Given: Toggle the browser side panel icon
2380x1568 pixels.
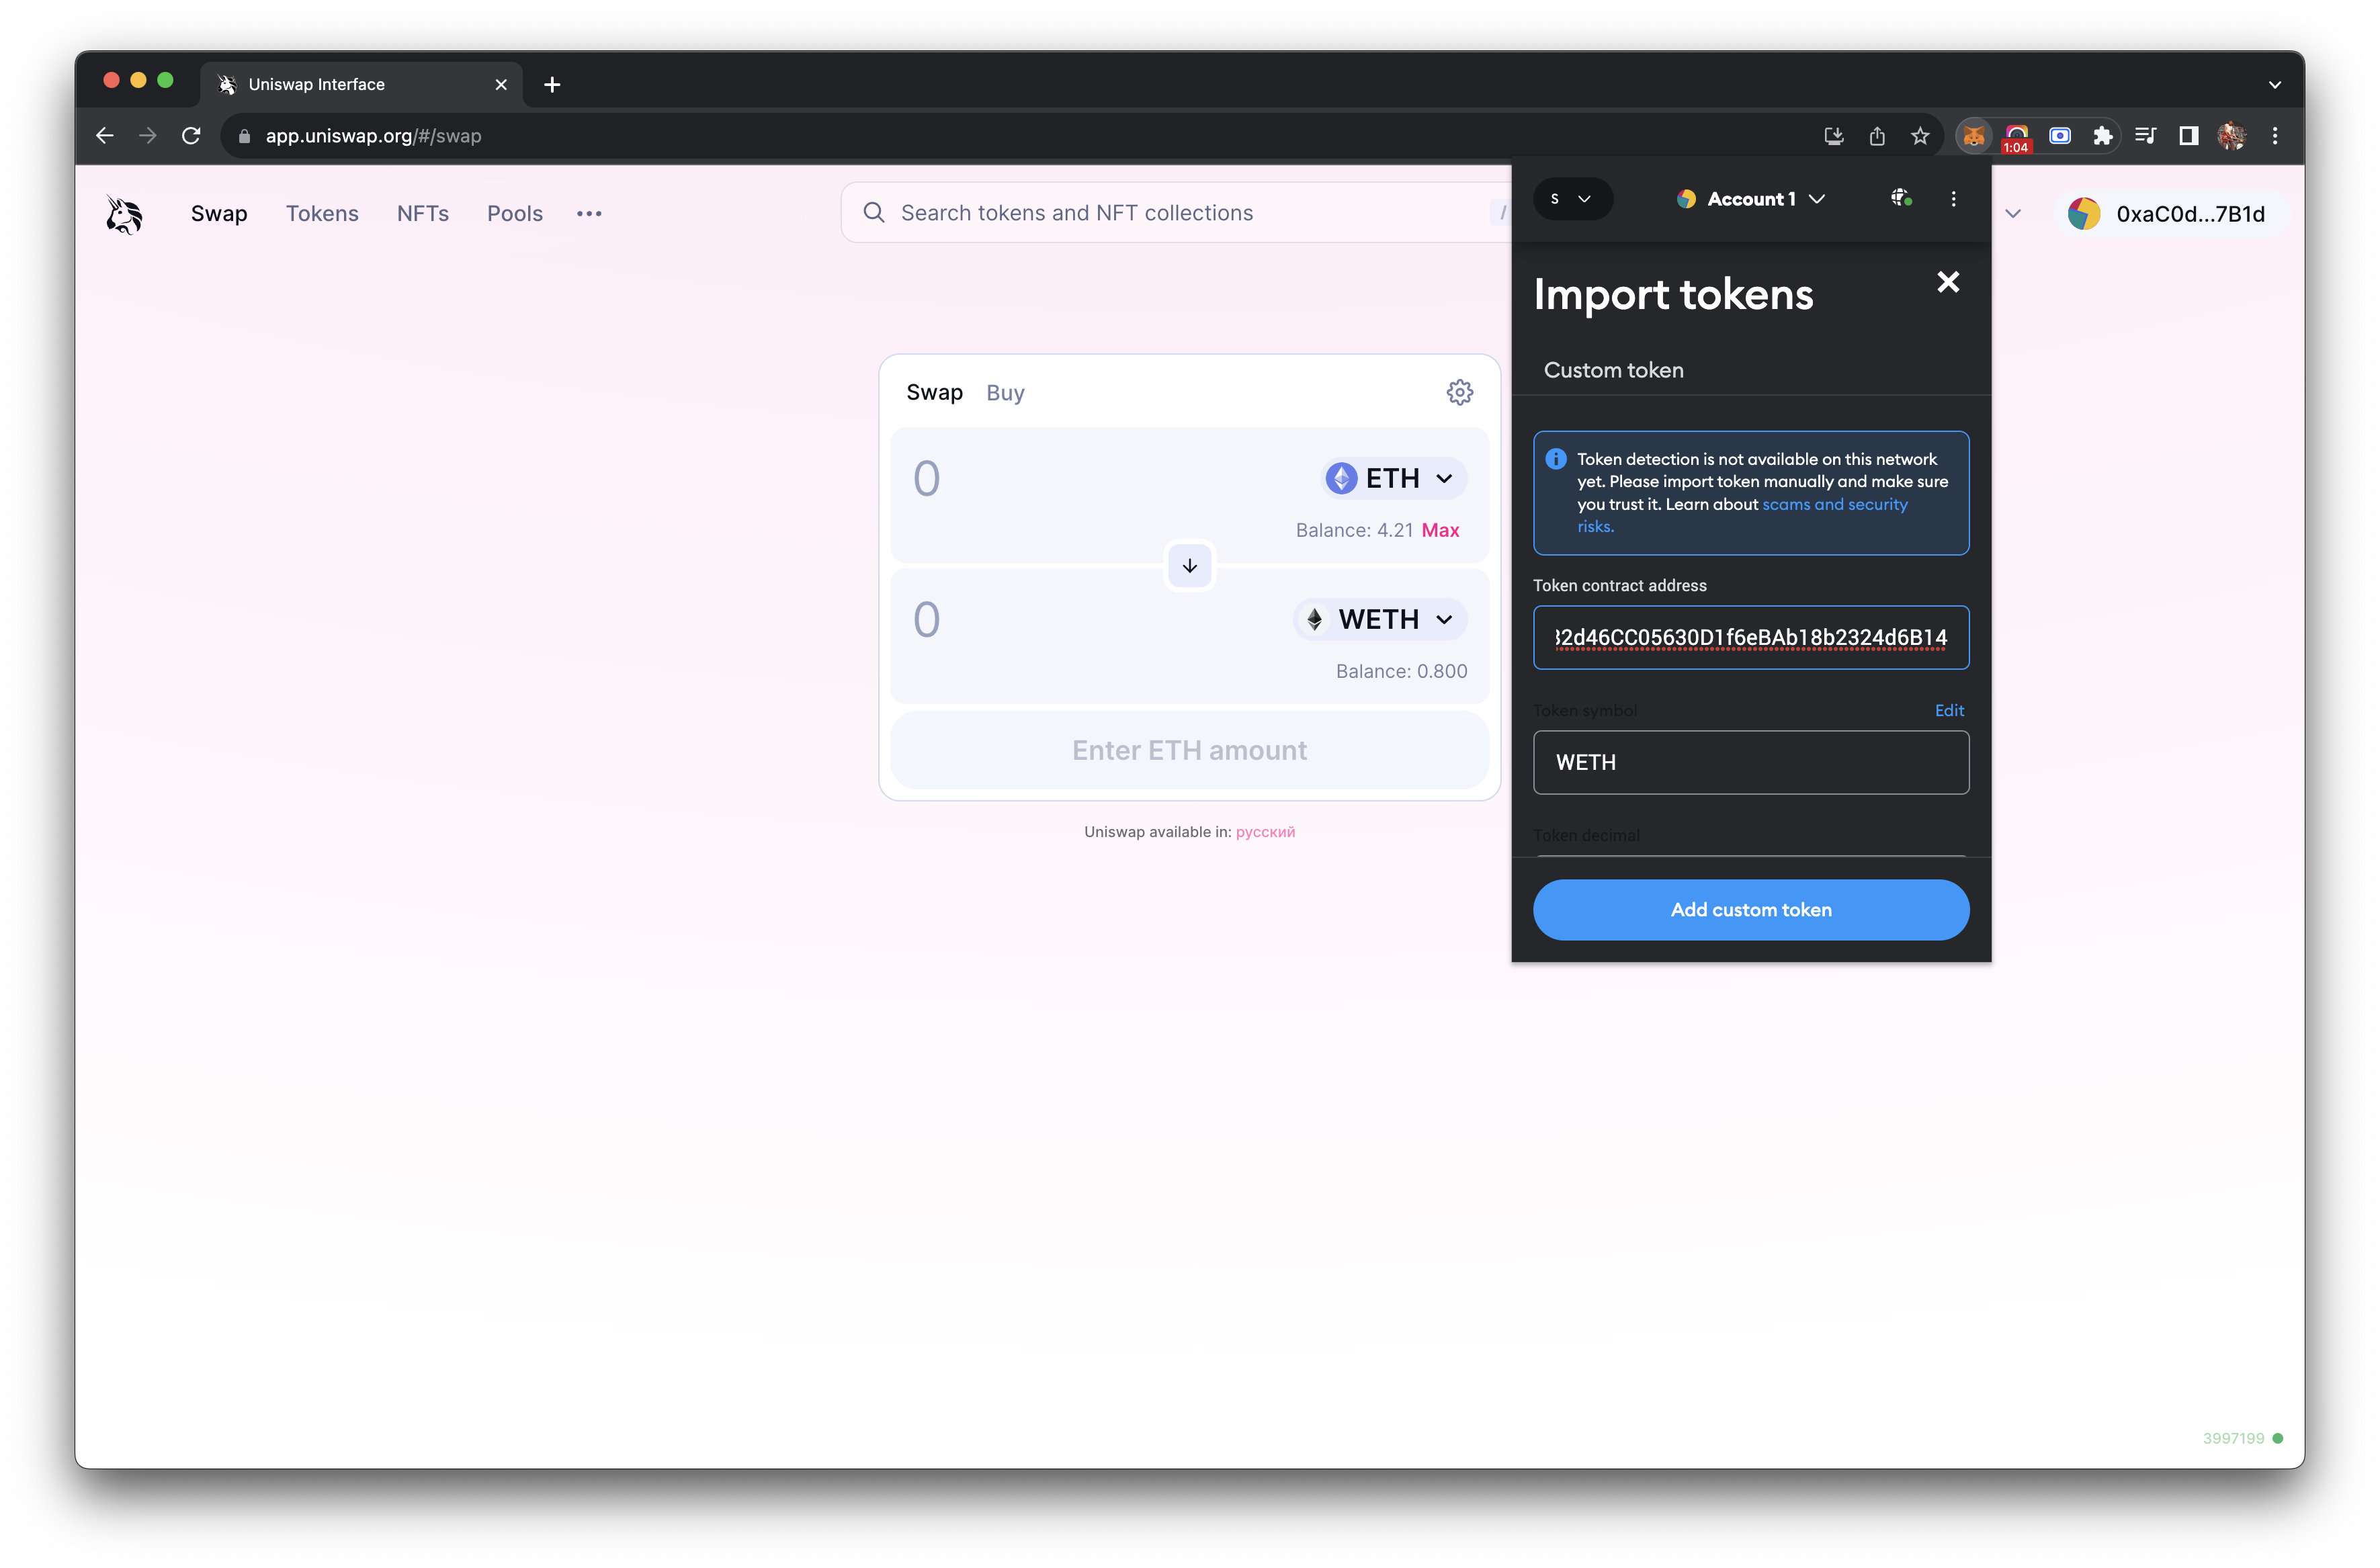Looking at the screenshot, I should (2189, 136).
